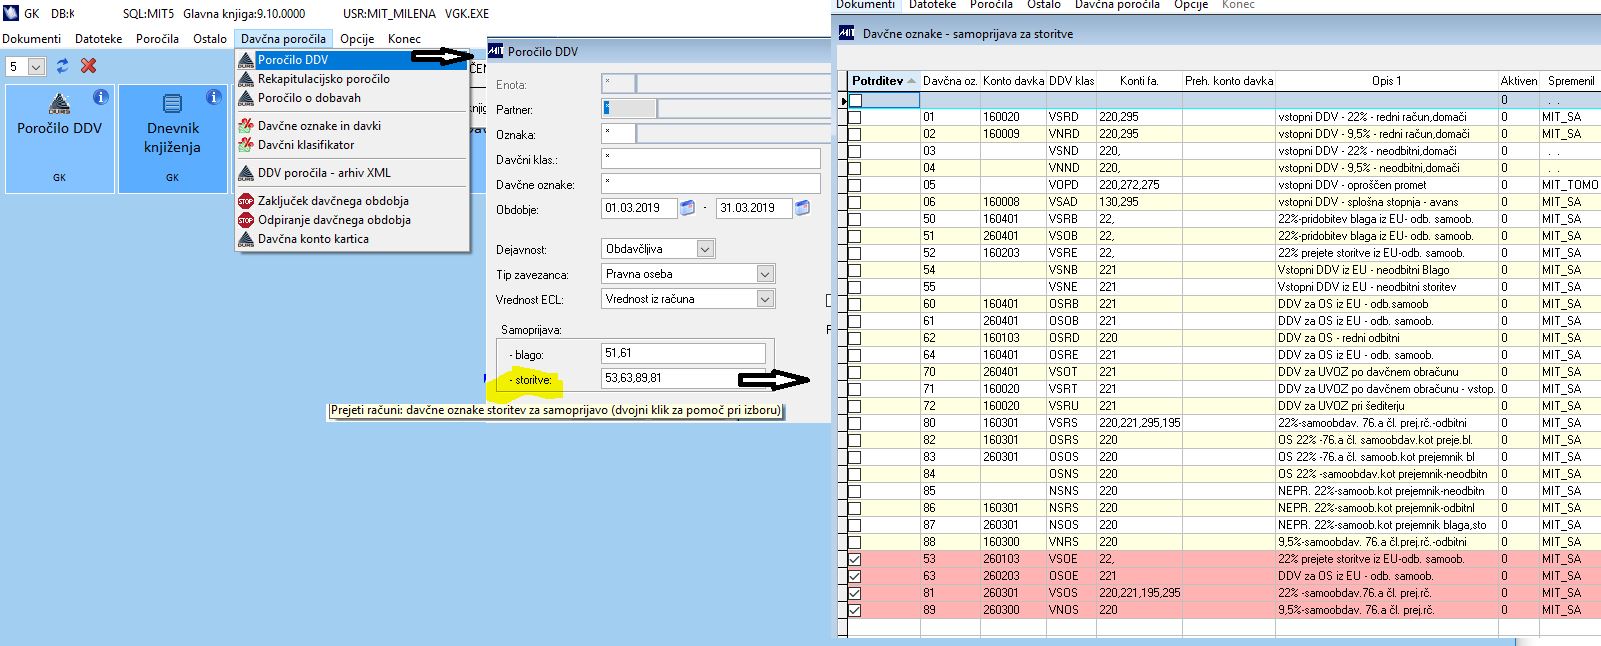Image resolution: width=1601 pixels, height=646 pixels.
Task: Click the Samoprijava blago input field
Action: [683, 353]
